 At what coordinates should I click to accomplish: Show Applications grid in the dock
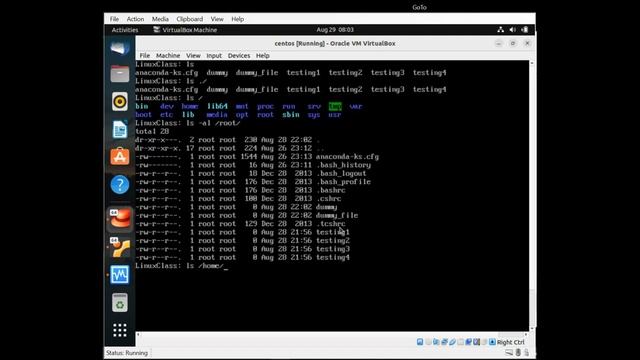coord(120,330)
